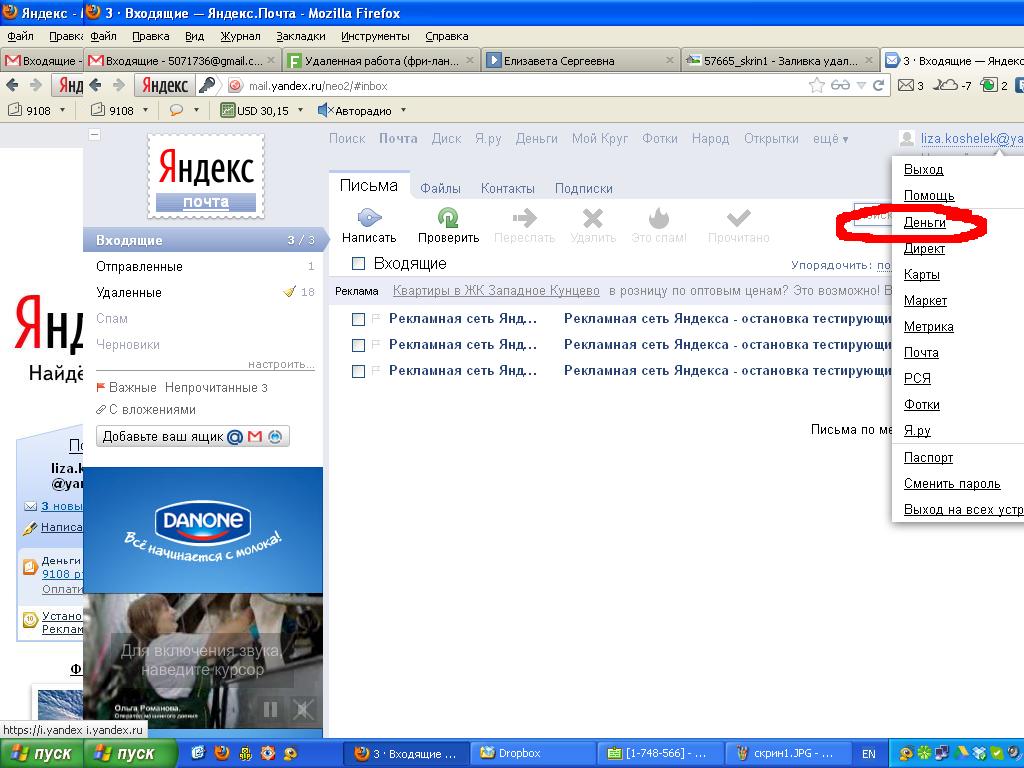
Task: Click the user avatar beside liza.koshelek
Action: pos(906,138)
